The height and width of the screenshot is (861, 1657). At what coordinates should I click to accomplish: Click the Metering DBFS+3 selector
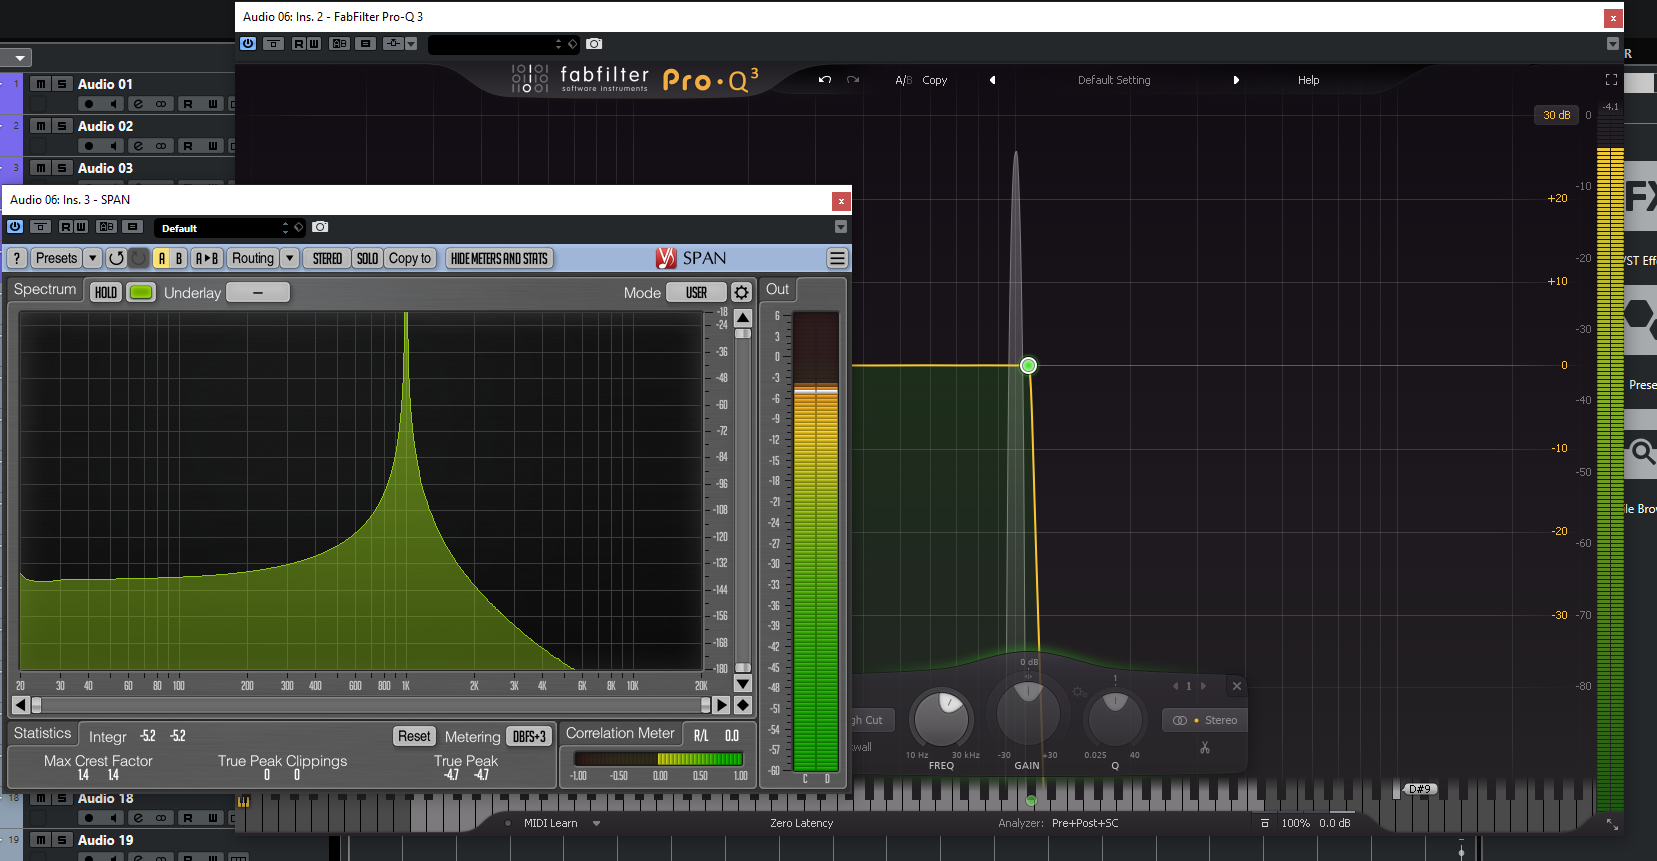pyautogui.click(x=529, y=736)
